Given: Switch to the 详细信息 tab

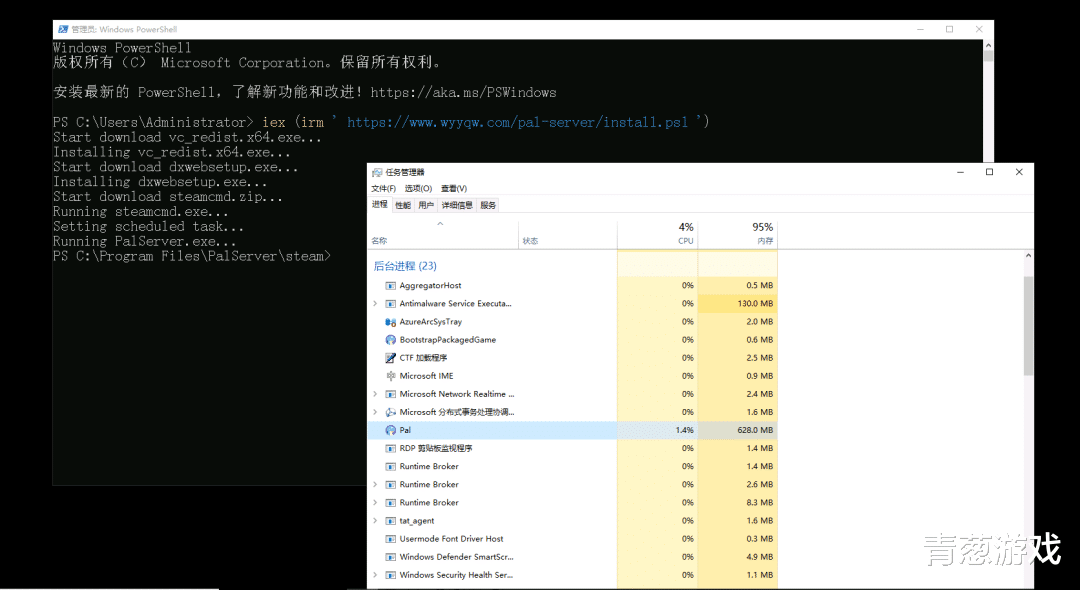Looking at the screenshot, I should click(x=457, y=205).
